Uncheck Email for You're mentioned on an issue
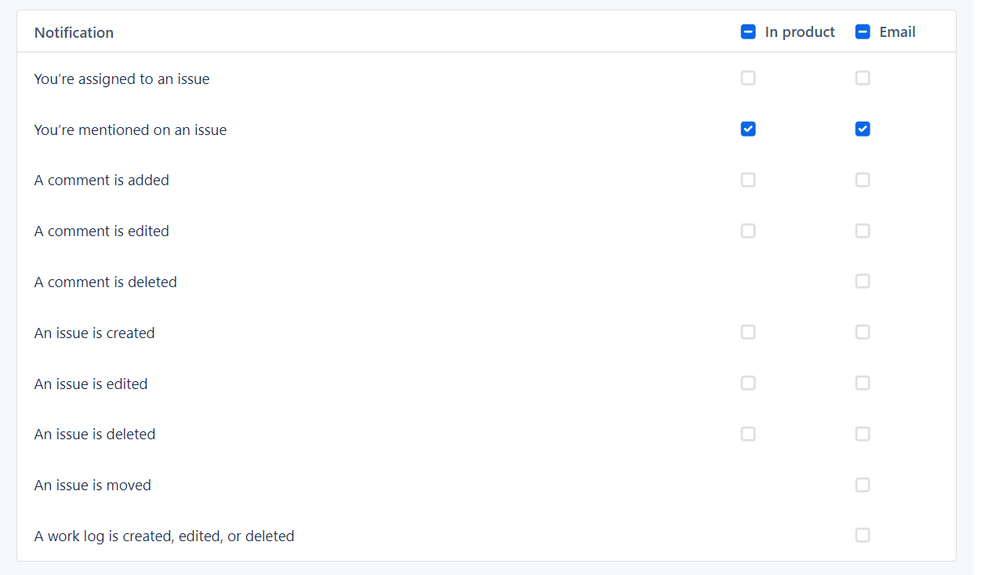999x575 pixels. click(x=863, y=129)
